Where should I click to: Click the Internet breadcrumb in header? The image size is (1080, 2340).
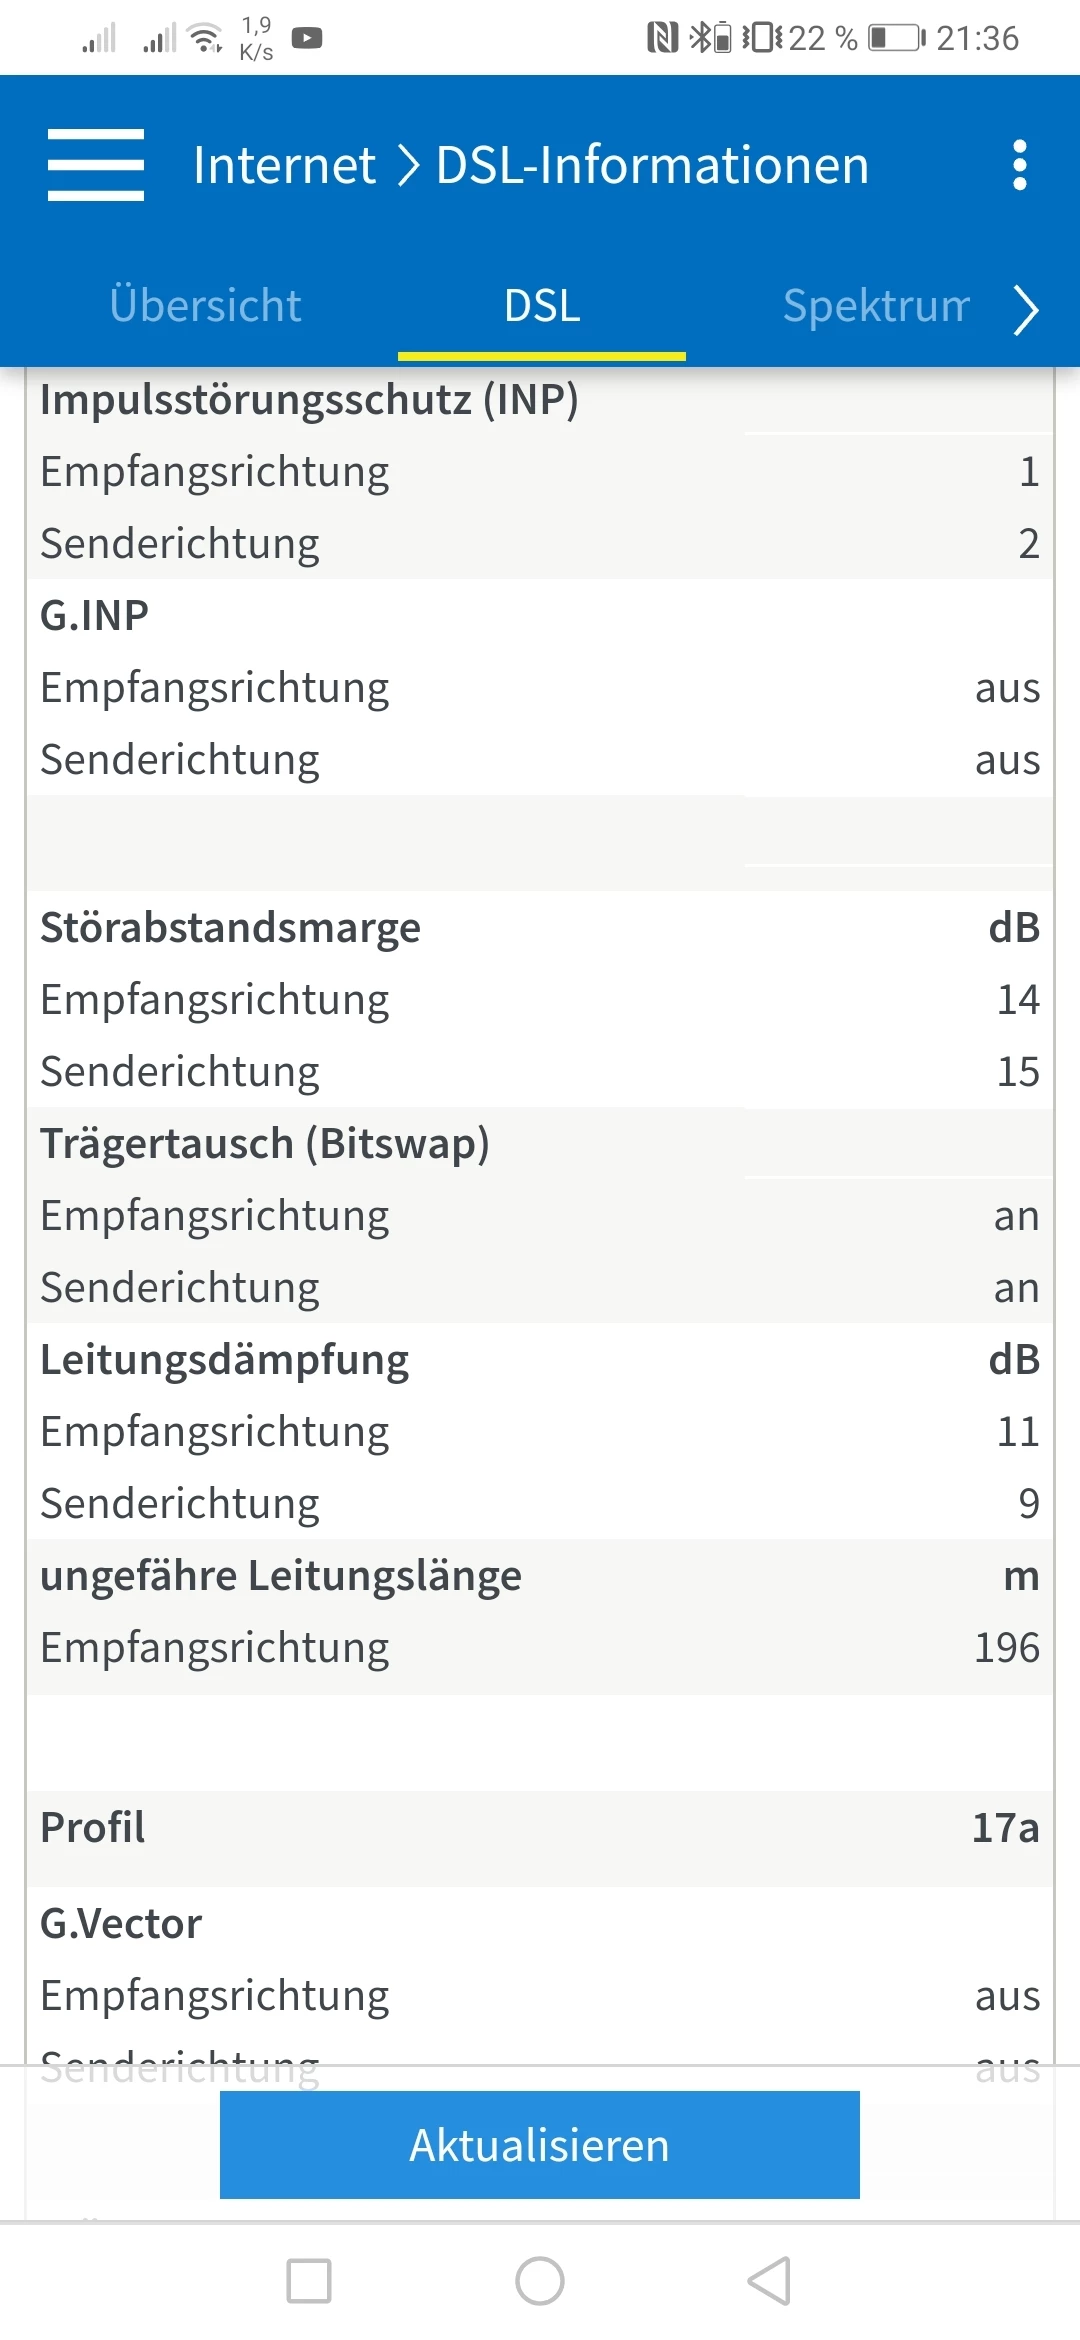284,165
